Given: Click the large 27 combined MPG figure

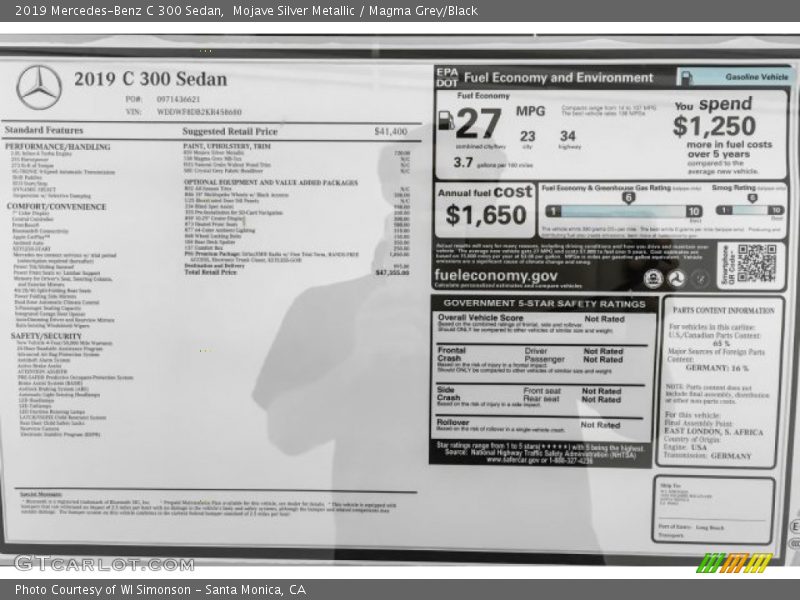Looking at the screenshot, I should point(478,124).
